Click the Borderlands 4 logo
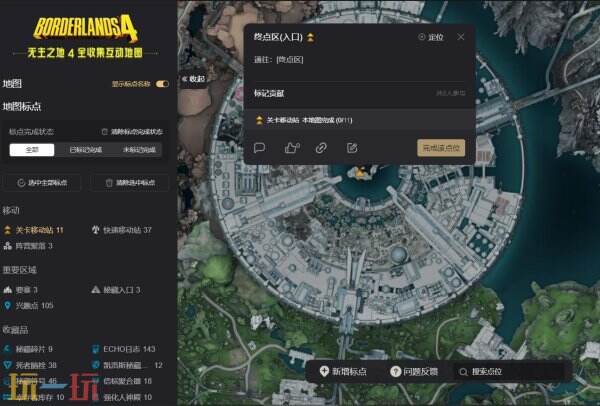This screenshot has width=600, height=406. pyautogui.click(x=85, y=28)
